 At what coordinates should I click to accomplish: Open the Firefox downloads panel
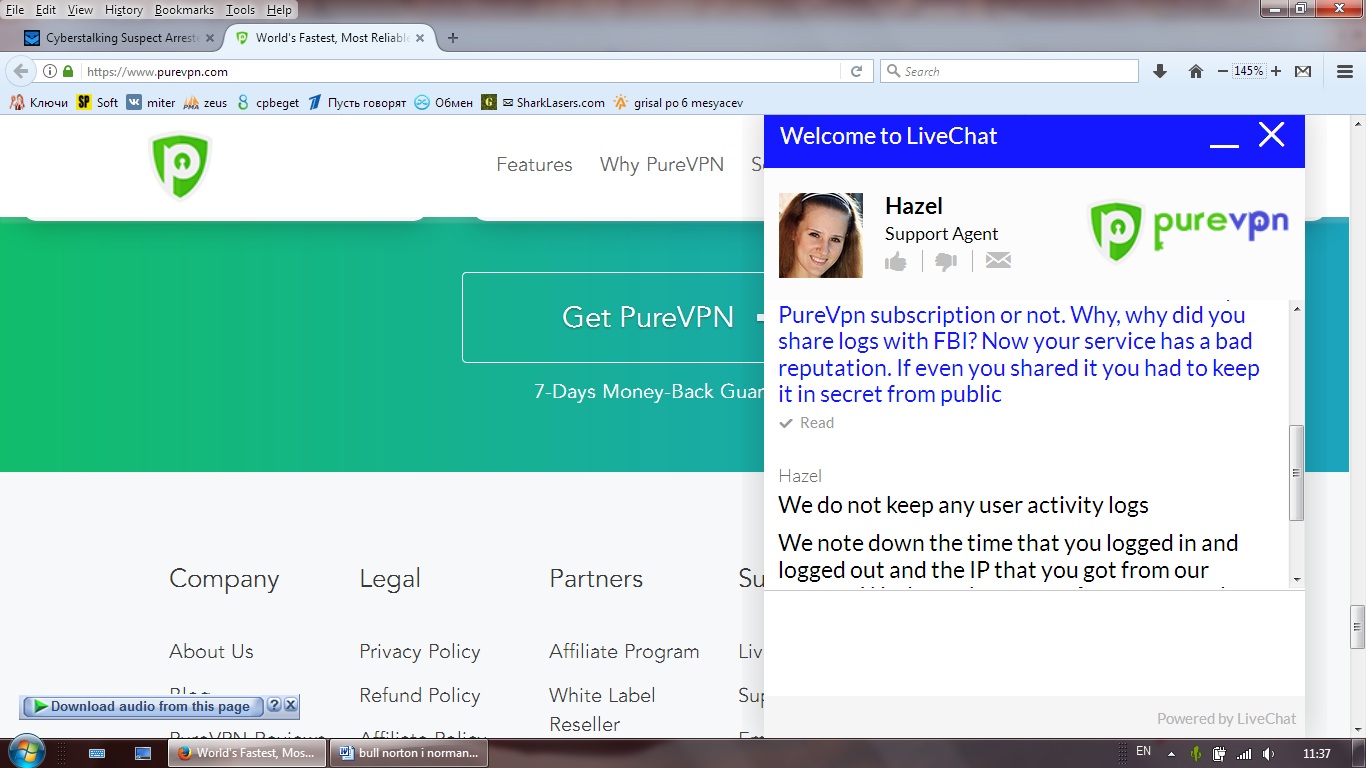pyautogui.click(x=1160, y=71)
